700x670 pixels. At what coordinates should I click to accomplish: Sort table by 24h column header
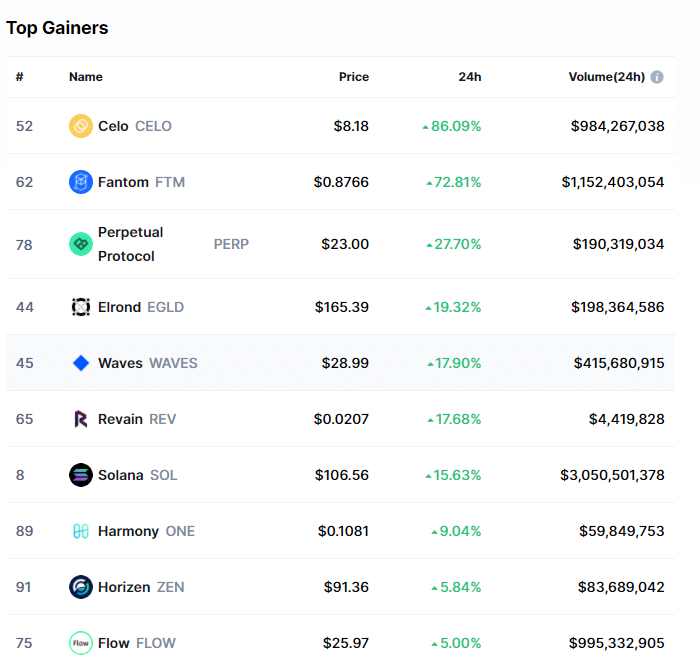[470, 77]
